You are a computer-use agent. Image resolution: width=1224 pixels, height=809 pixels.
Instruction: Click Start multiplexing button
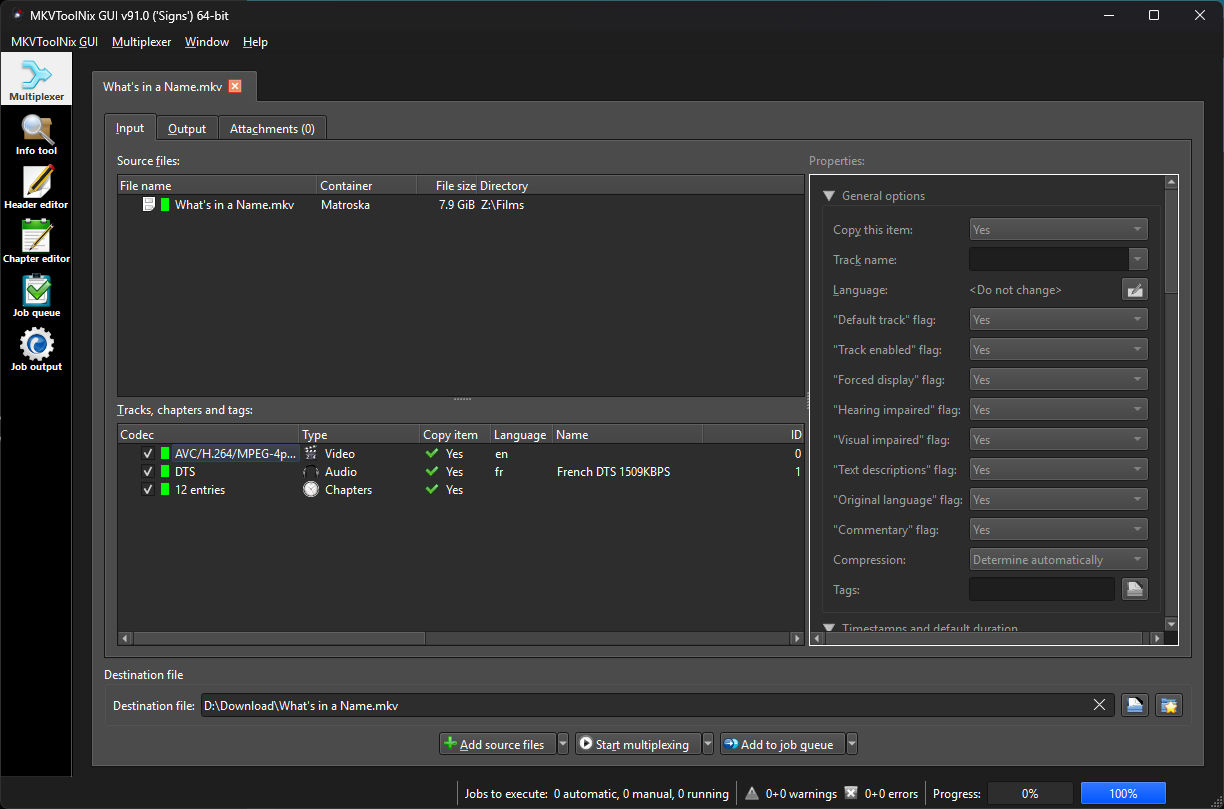(x=637, y=744)
